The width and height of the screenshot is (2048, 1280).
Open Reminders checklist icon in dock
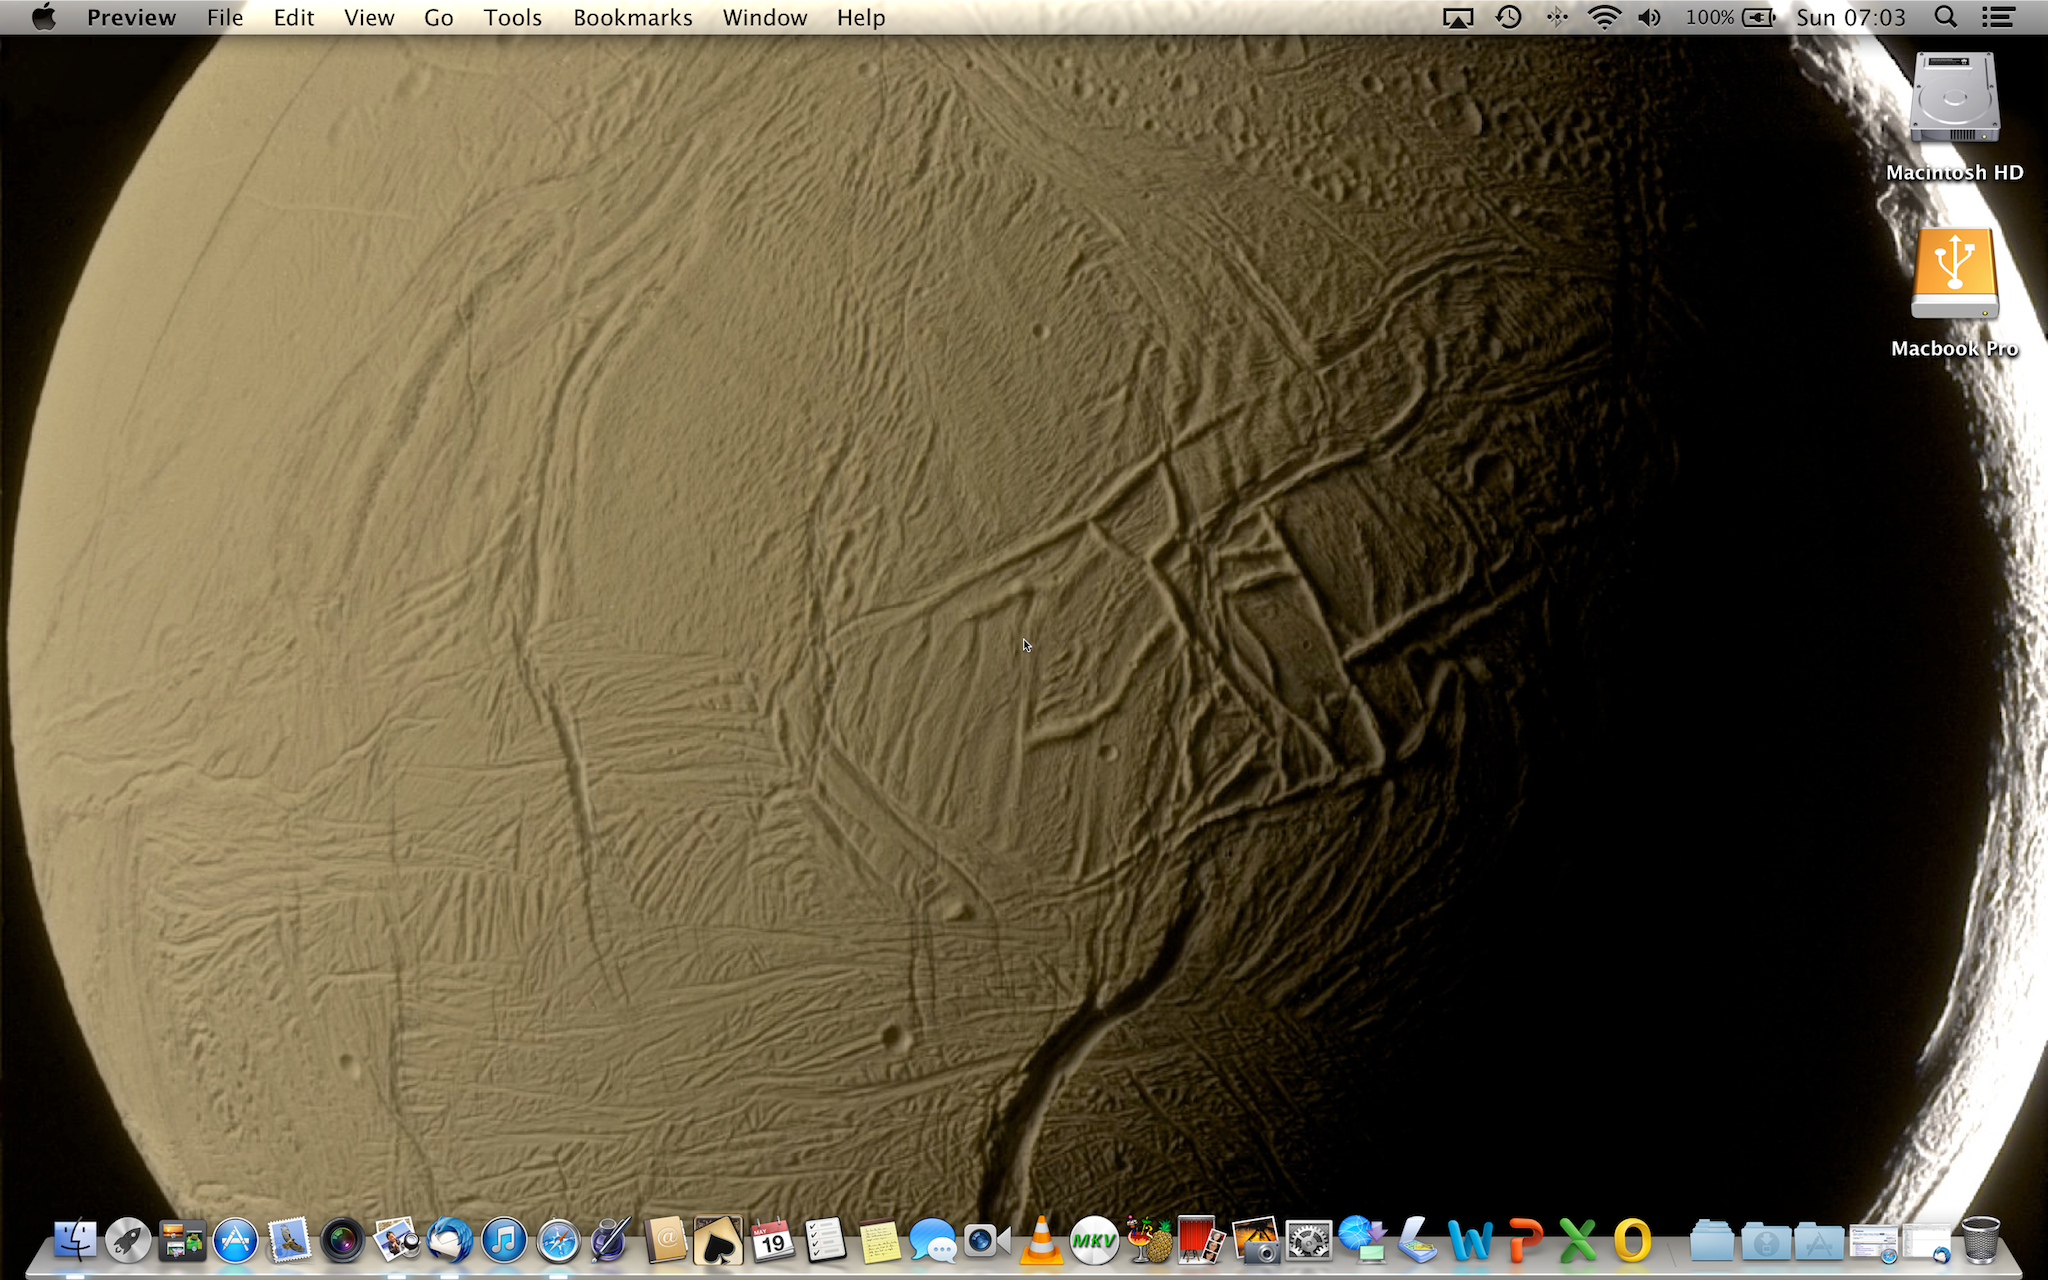(826, 1241)
